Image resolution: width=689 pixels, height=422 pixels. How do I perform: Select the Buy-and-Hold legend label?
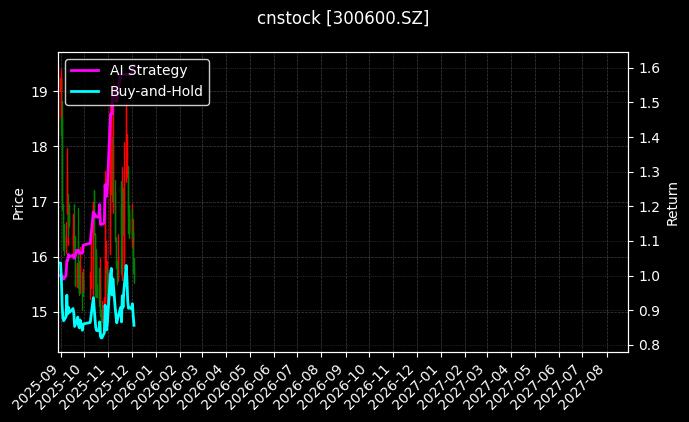point(156,91)
